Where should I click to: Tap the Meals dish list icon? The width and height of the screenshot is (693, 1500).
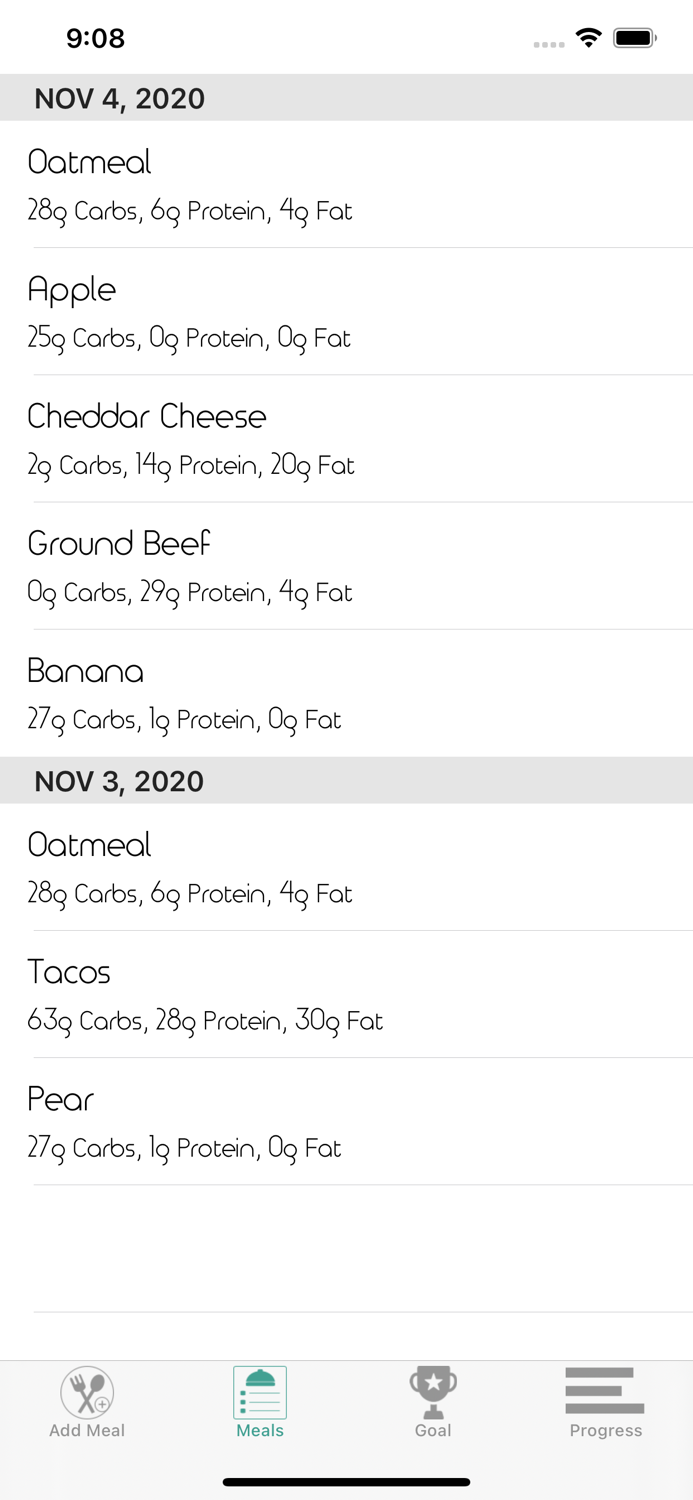[260, 1392]
